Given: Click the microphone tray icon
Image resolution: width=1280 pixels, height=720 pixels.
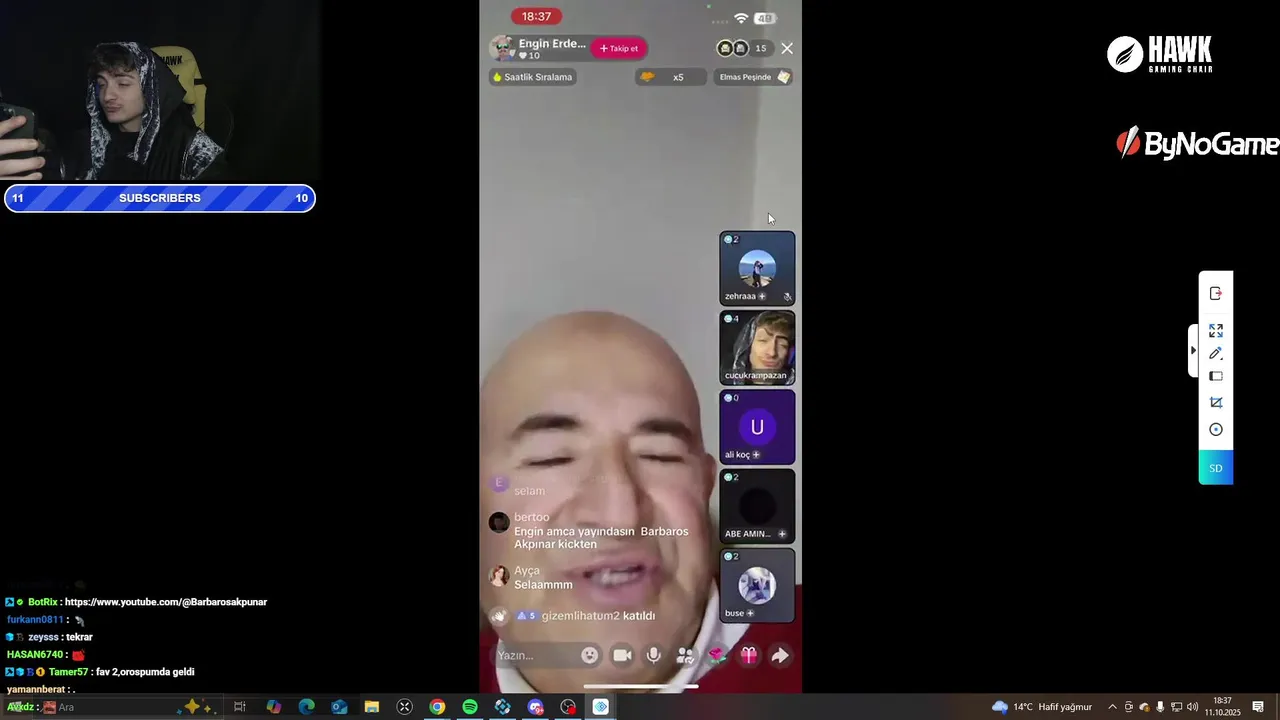Looking at the screenshot, I should [x=1160, y=707].
